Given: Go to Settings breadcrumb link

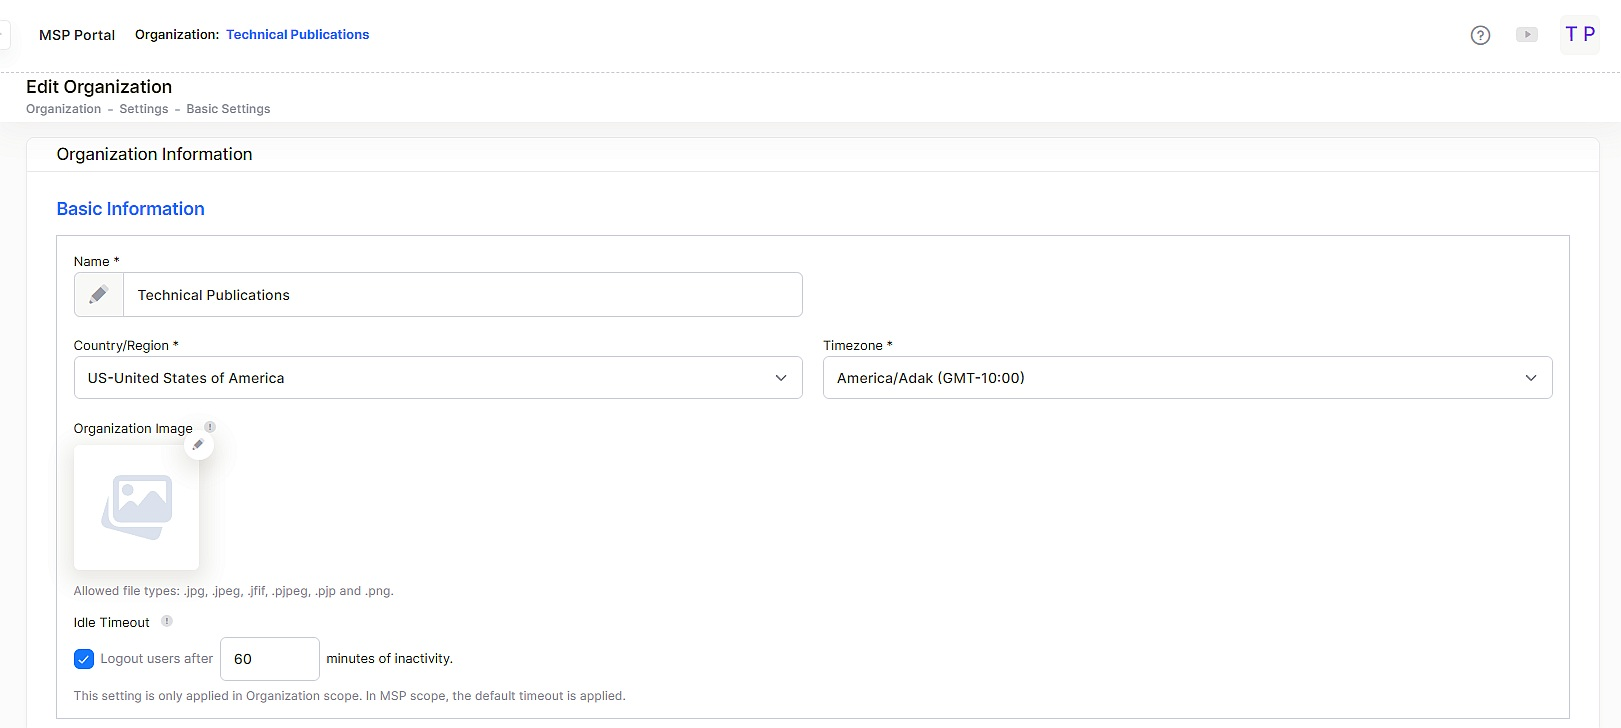Looking at the screenshot, I should coord(143,109).
